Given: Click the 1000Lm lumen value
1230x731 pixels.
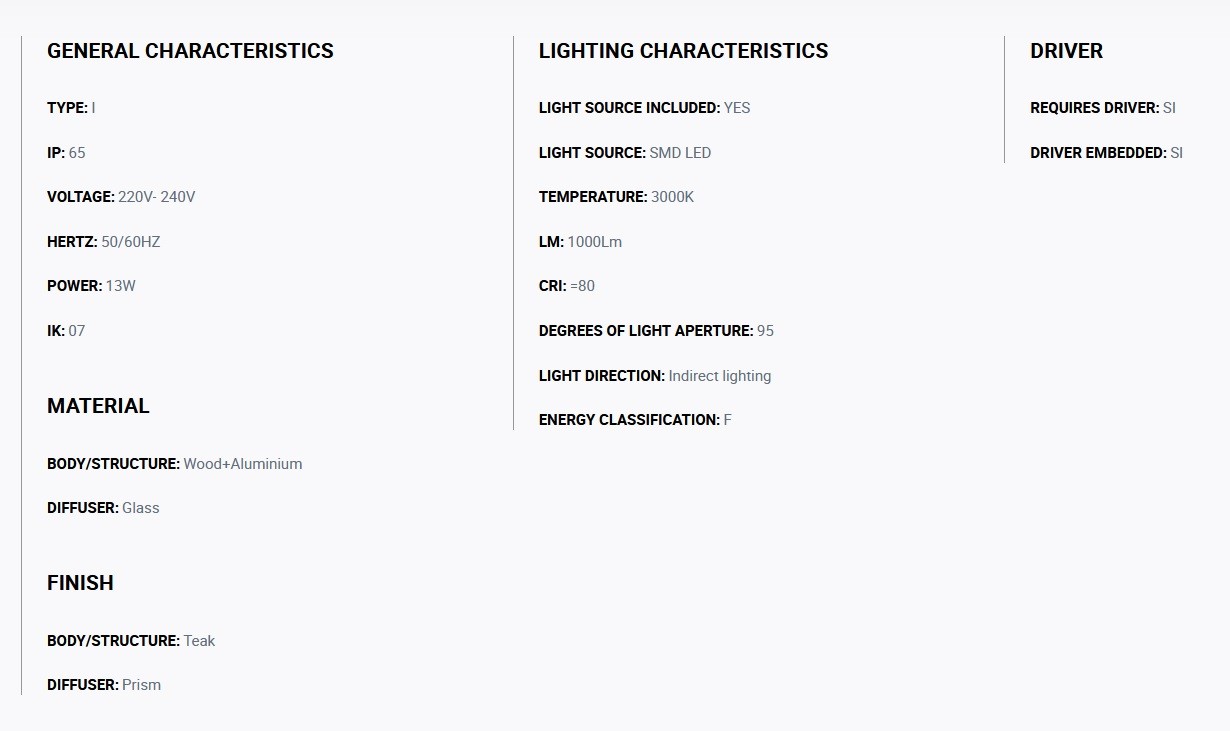Looking at the screenshot, I should (595, 242).
